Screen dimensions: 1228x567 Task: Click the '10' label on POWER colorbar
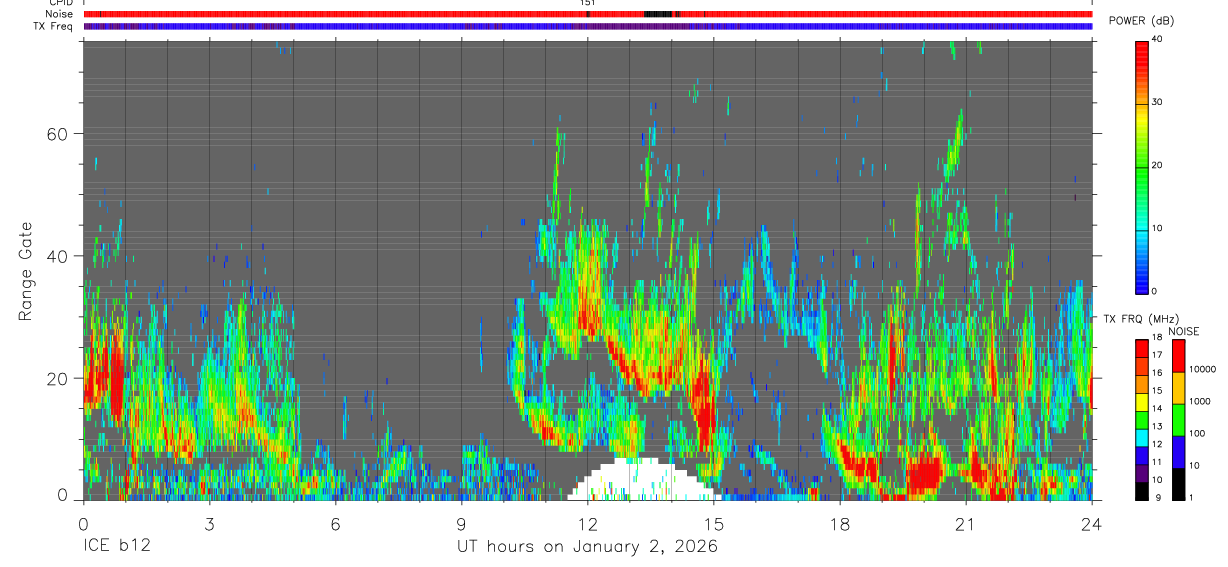click(1157, 228)
